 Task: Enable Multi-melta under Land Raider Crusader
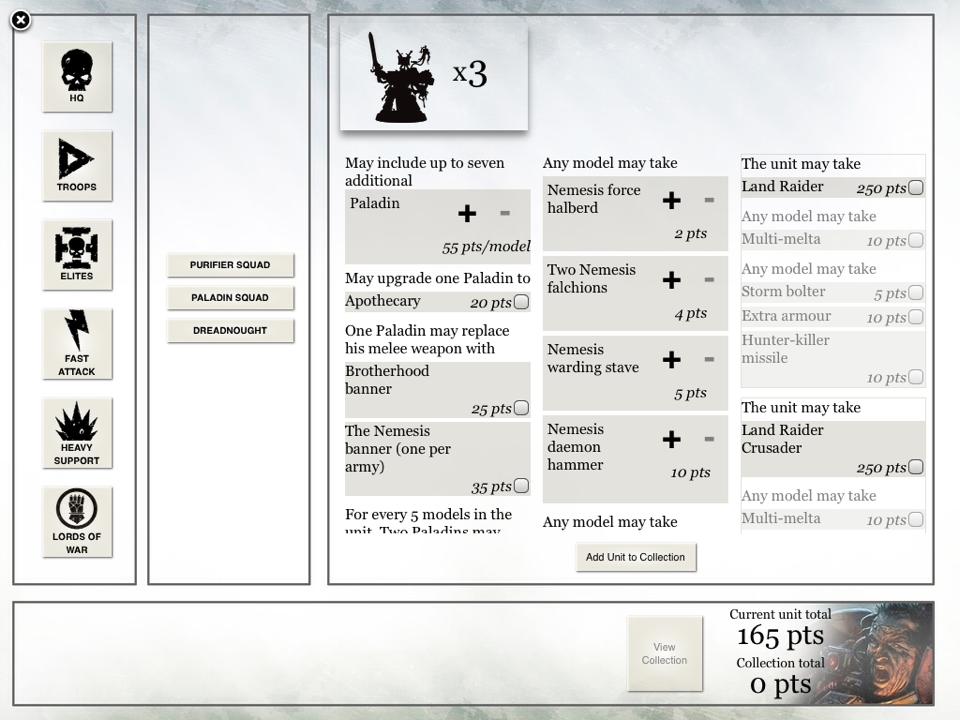coord(915,519)
